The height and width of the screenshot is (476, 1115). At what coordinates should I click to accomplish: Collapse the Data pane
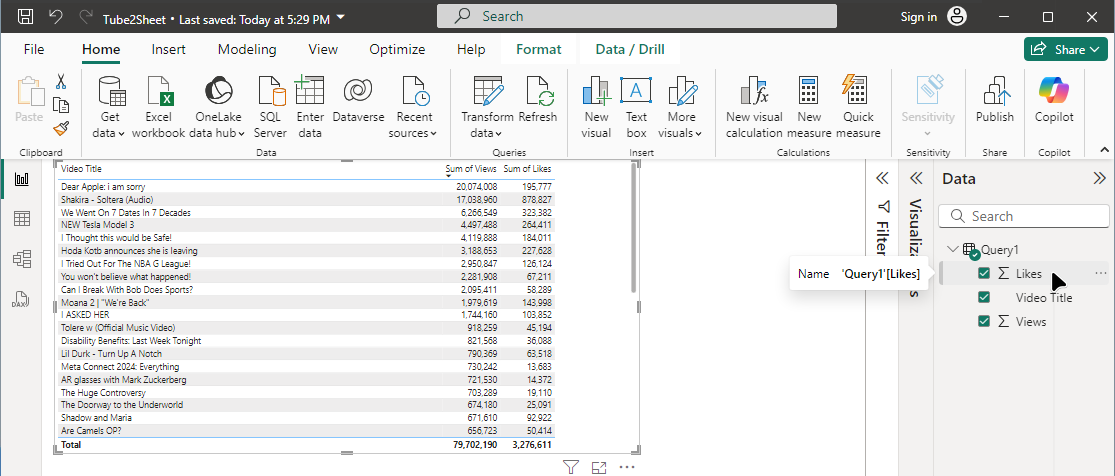tap(1099, 178)
